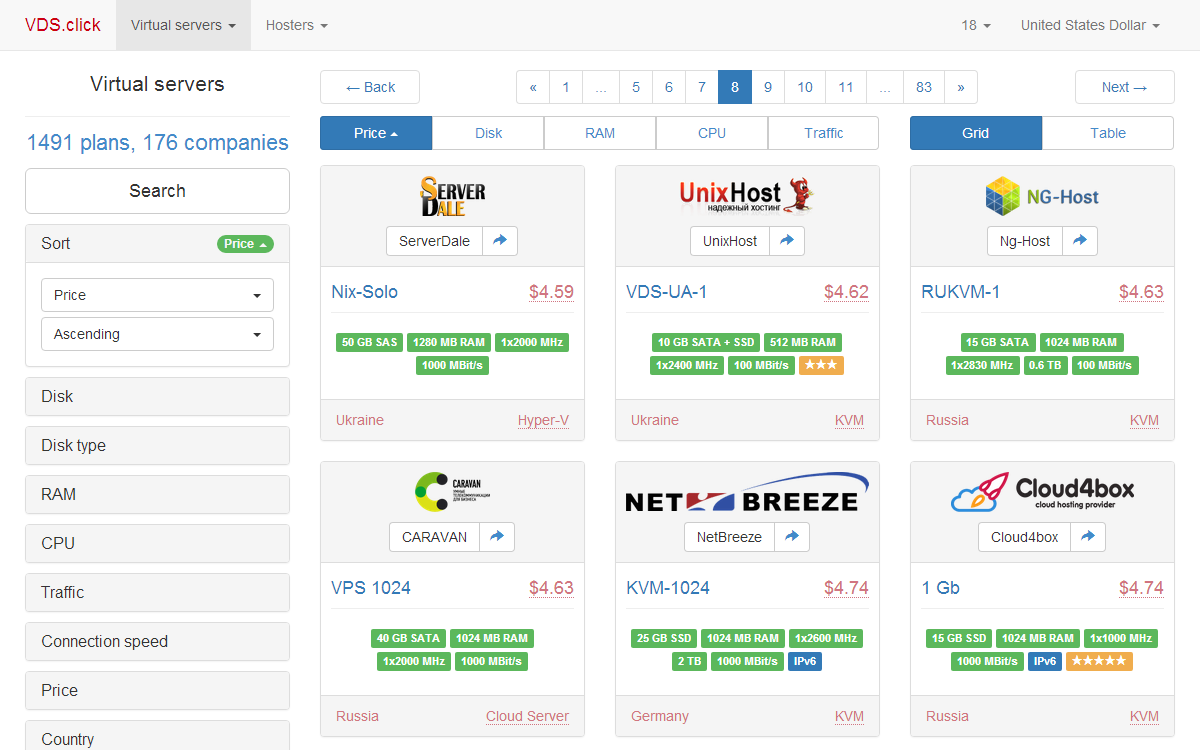Open the United States Dollar currency dropdown
The width and height of the screenshot is (1200, 750).
pyautogui.click(x=1090, y=25)
